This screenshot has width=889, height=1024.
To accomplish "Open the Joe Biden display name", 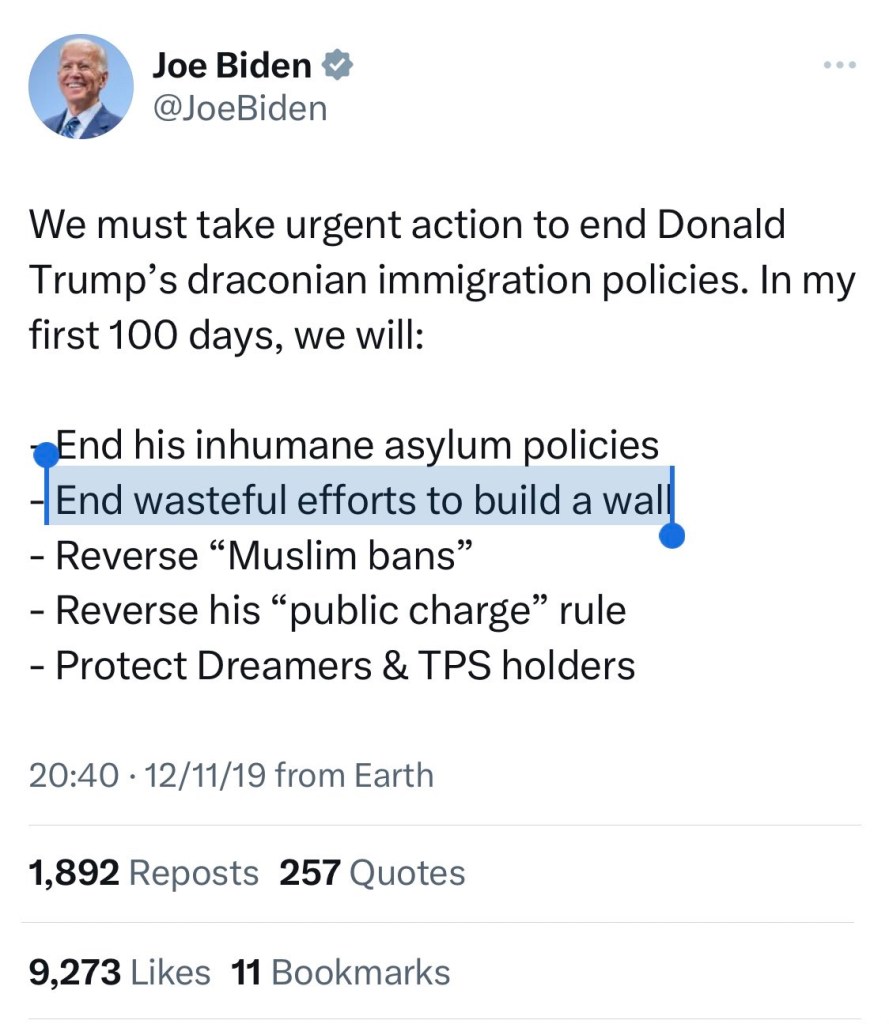I will pos(231,66).
